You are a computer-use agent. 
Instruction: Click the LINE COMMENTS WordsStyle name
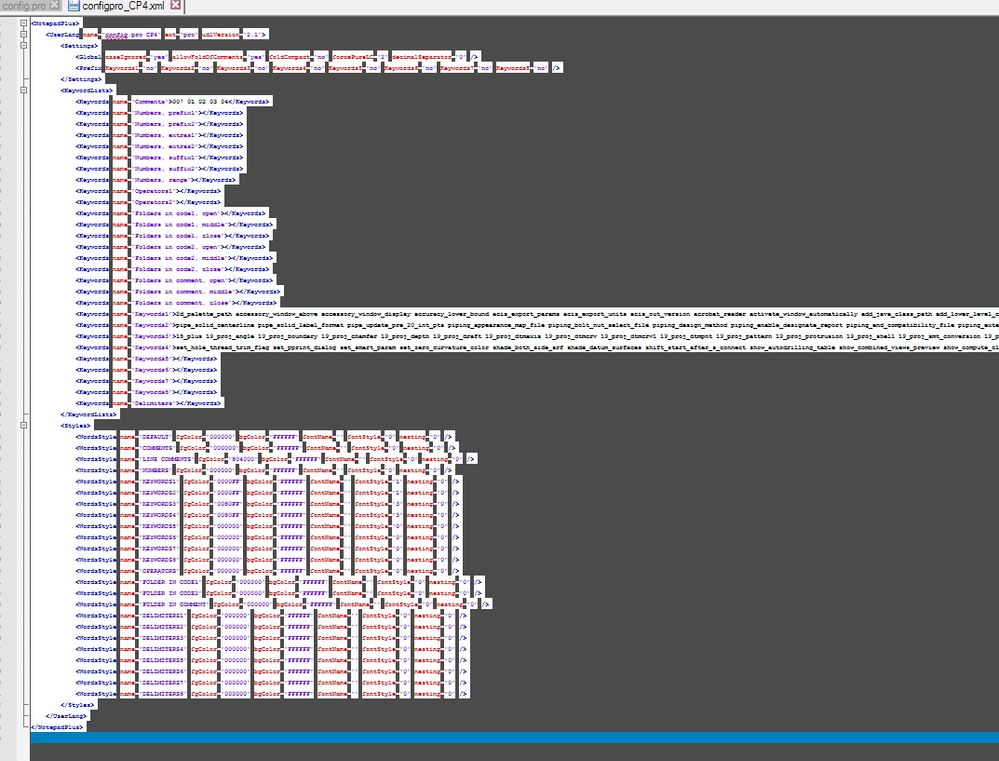tap(166, 459)
